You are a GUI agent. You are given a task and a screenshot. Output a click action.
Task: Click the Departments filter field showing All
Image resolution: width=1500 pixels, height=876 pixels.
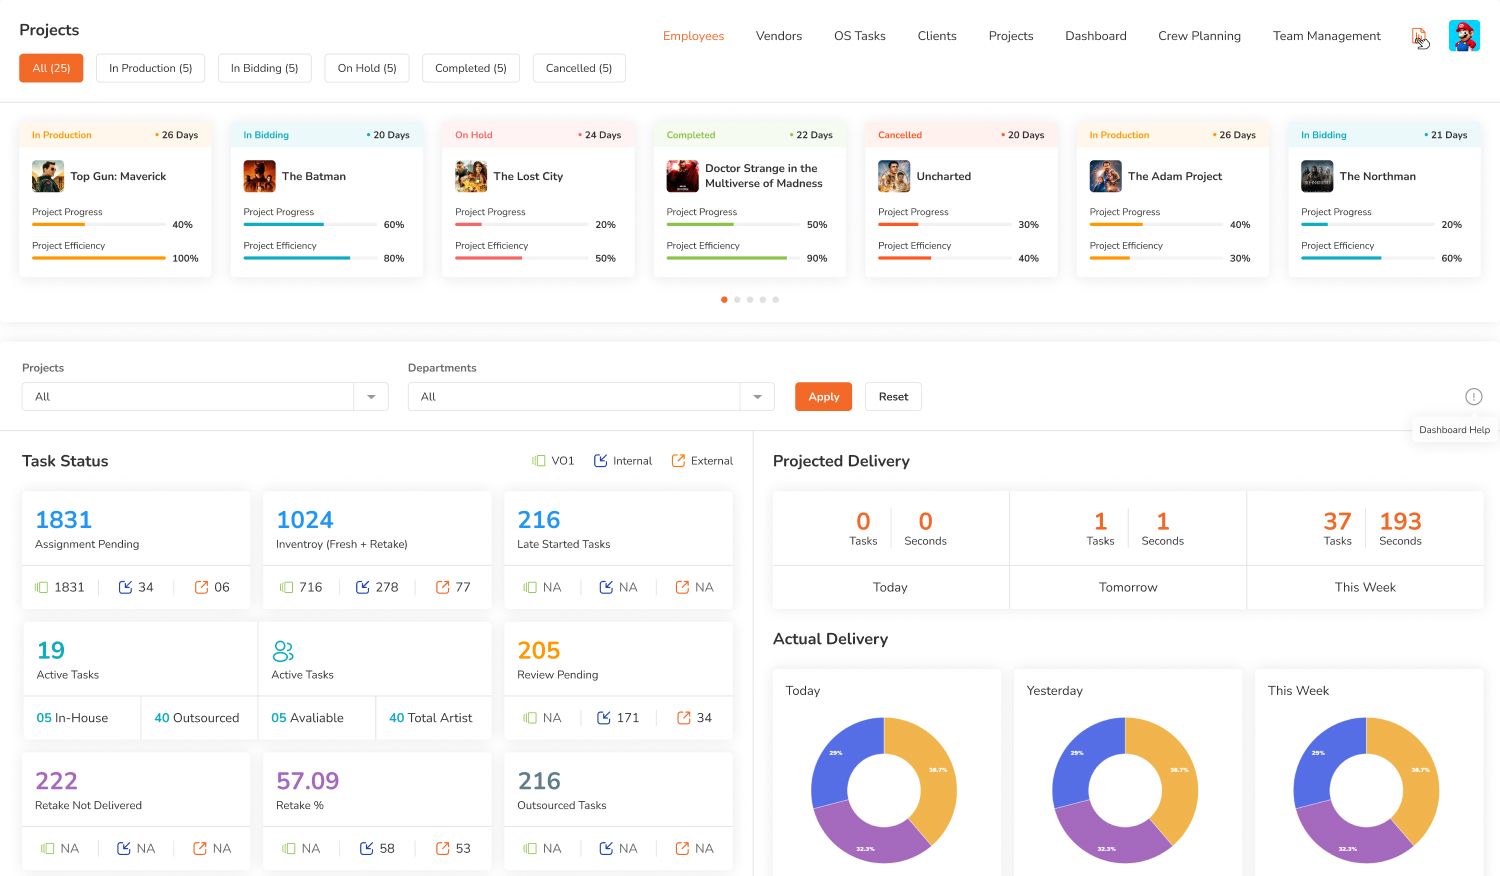[591, 397]
